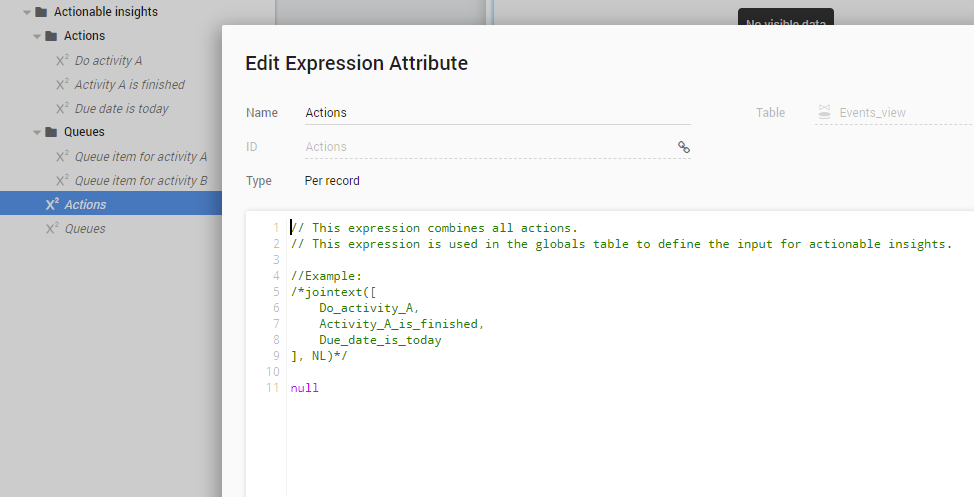Collapse the Actions folder arrow
The height and width of the screenshot is (497, 974).
tap(37, 37)
